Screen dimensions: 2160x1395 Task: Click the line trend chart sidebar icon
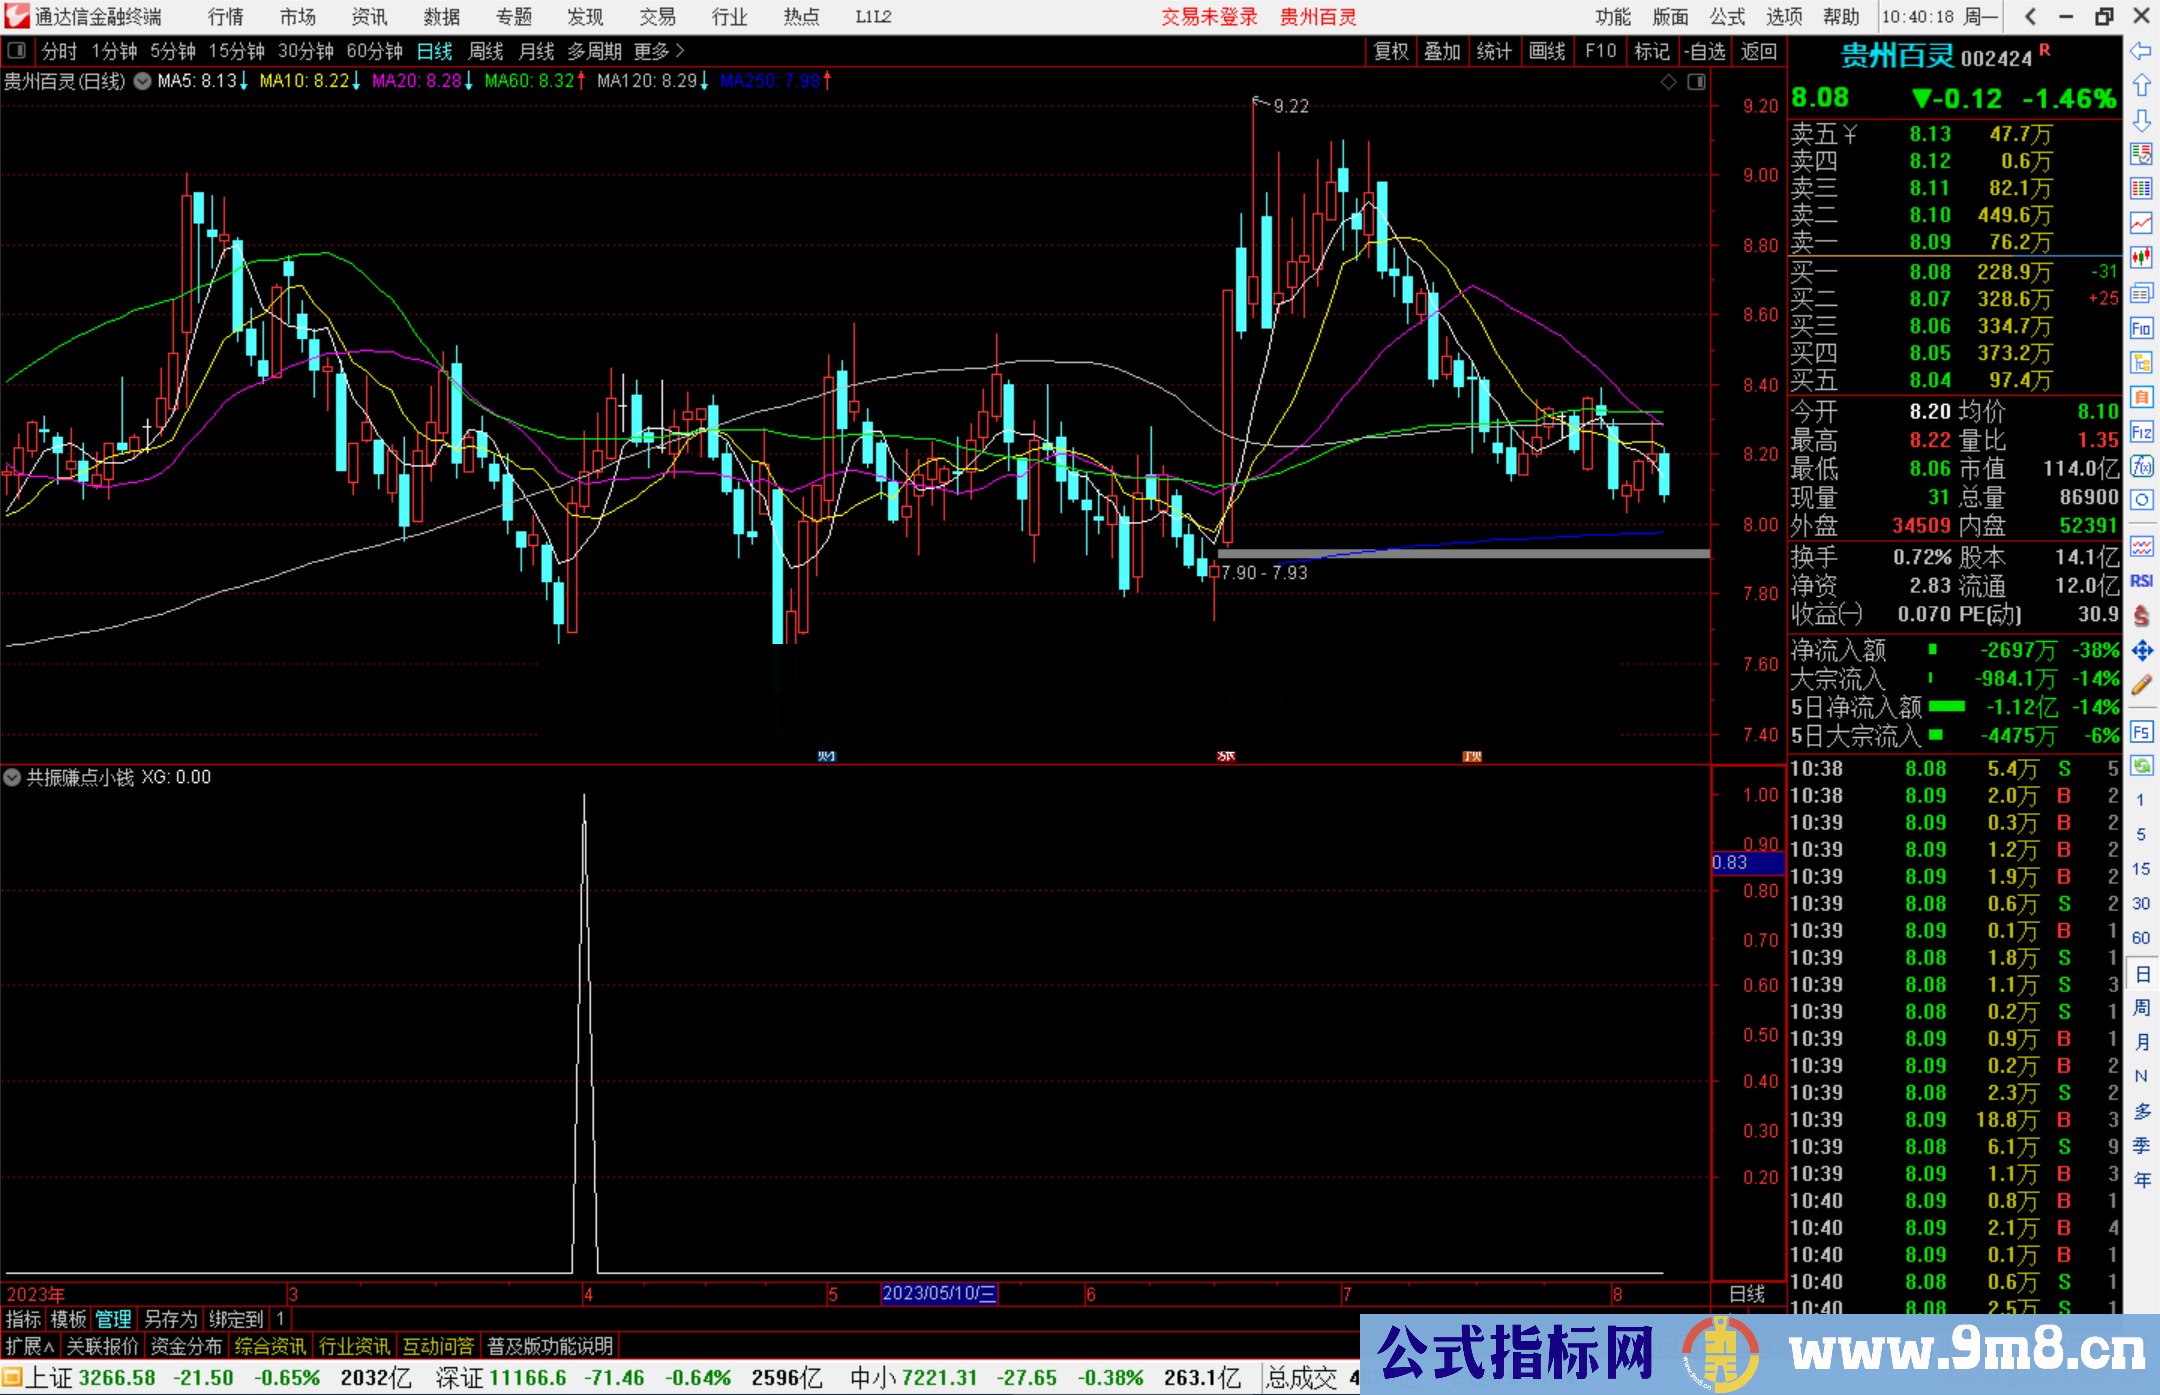point(2141,222)
